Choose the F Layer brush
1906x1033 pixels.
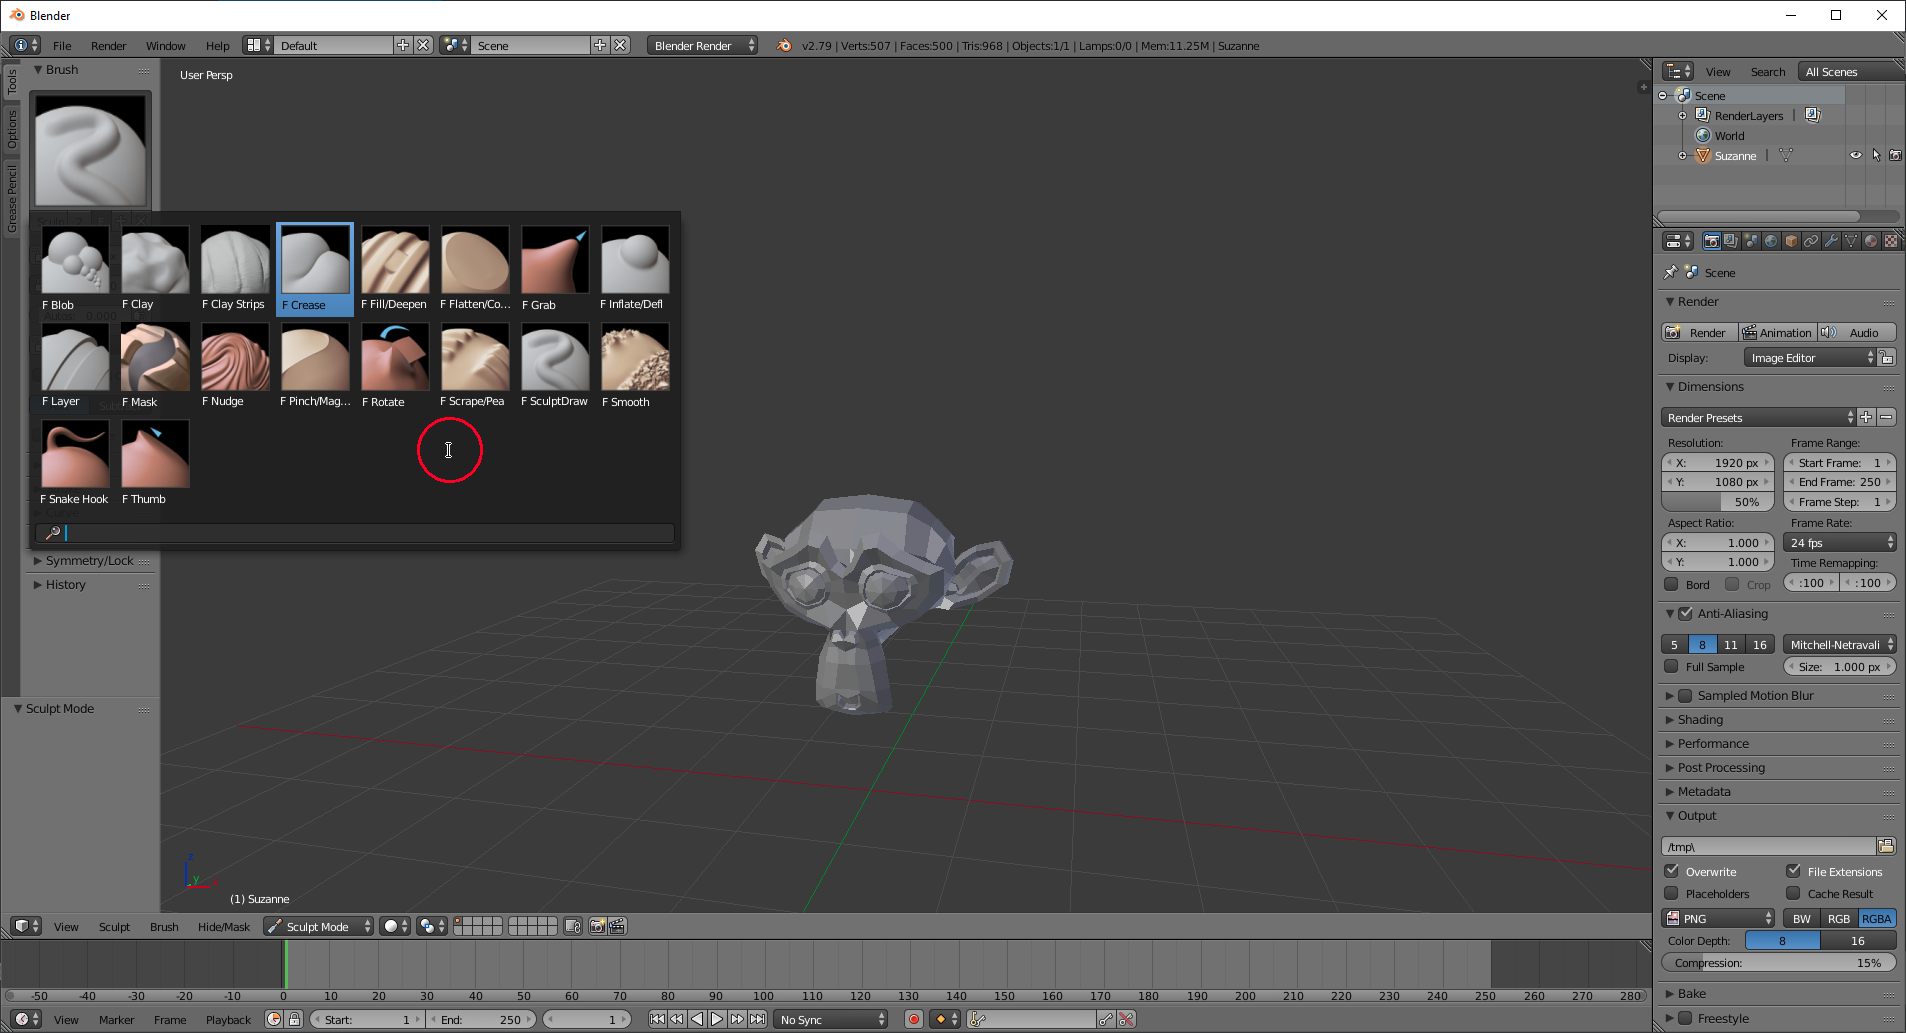[75, 366]
